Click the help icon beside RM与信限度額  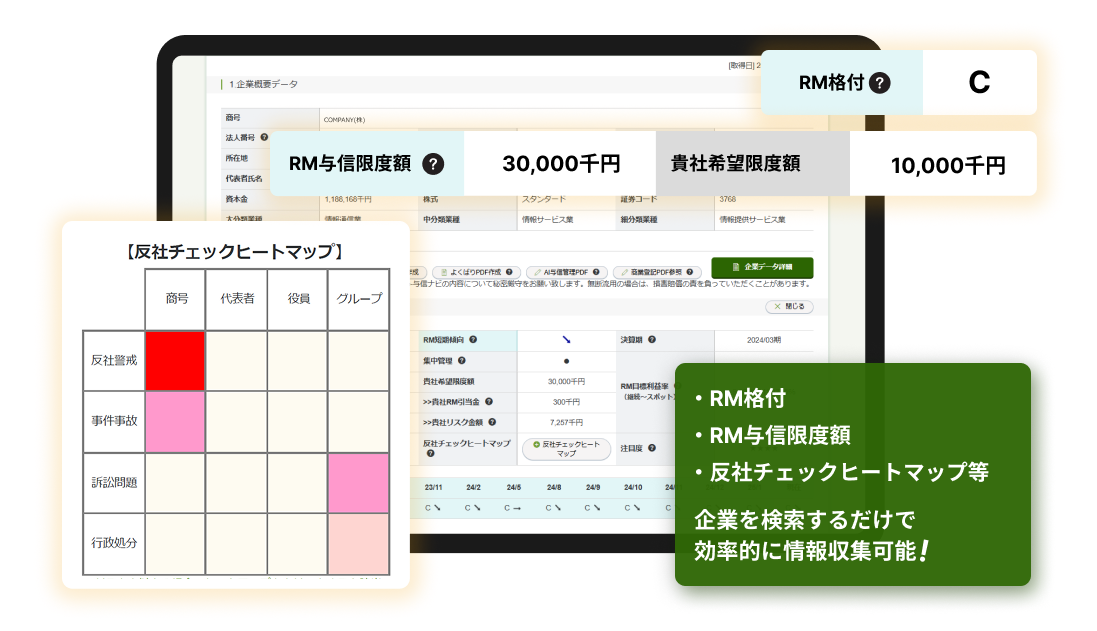point(433,165)
